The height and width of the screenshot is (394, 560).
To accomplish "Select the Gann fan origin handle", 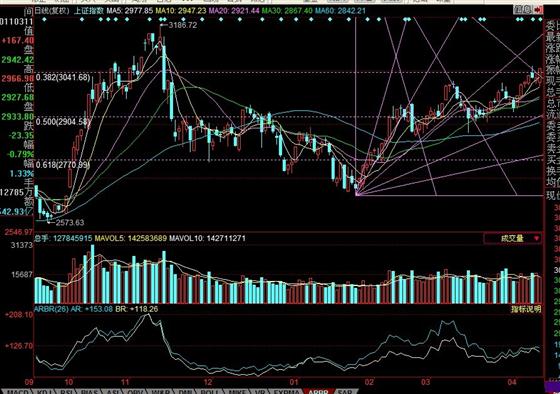I will [358, 194].
